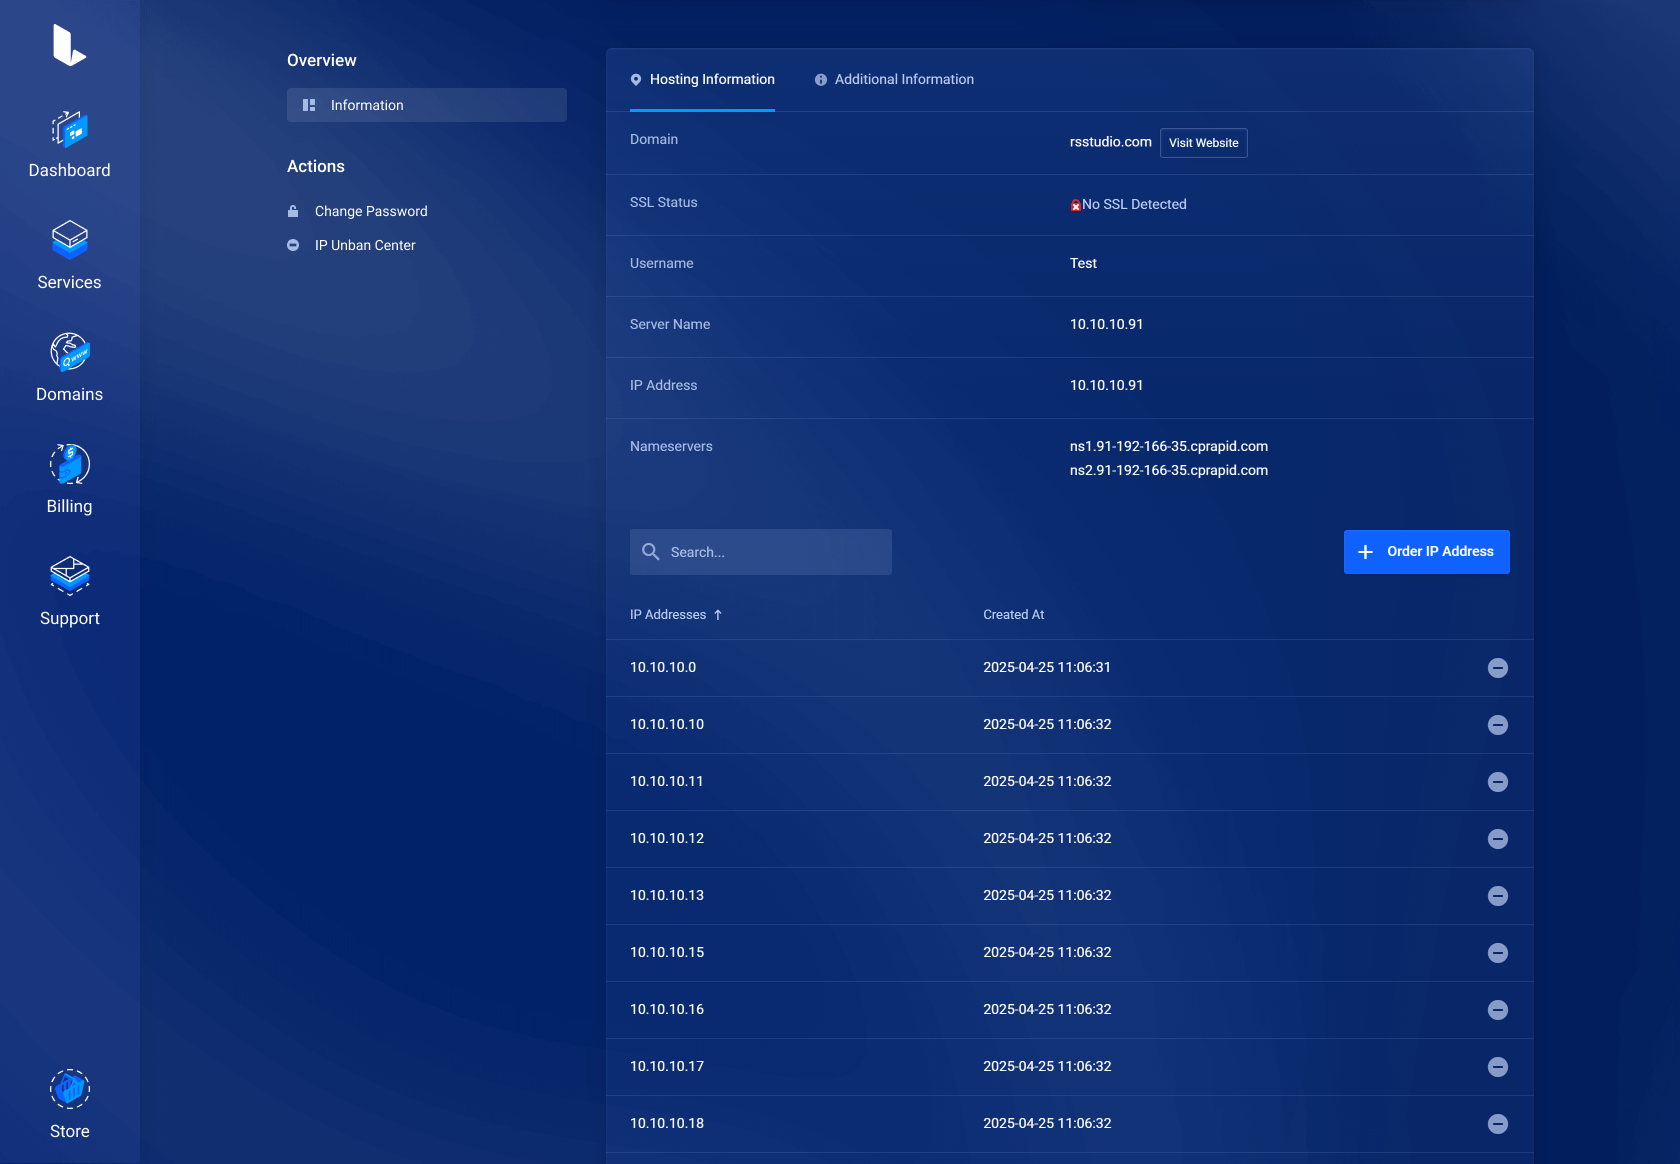Select IP row 10.10.10.17
The width and height of the screenshot is (1680, 1164).
(1069, 1067)
